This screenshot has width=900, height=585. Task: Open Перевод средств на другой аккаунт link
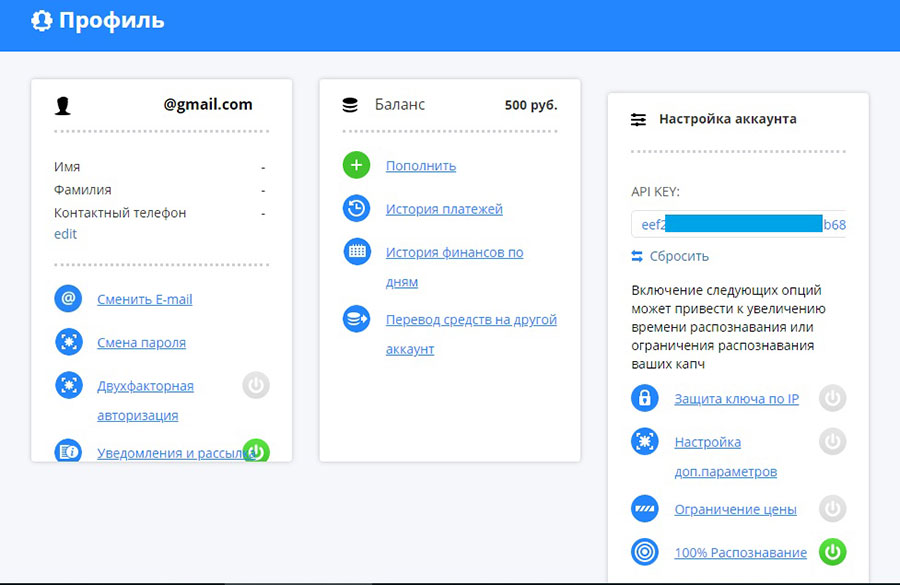tap(471, 334)
